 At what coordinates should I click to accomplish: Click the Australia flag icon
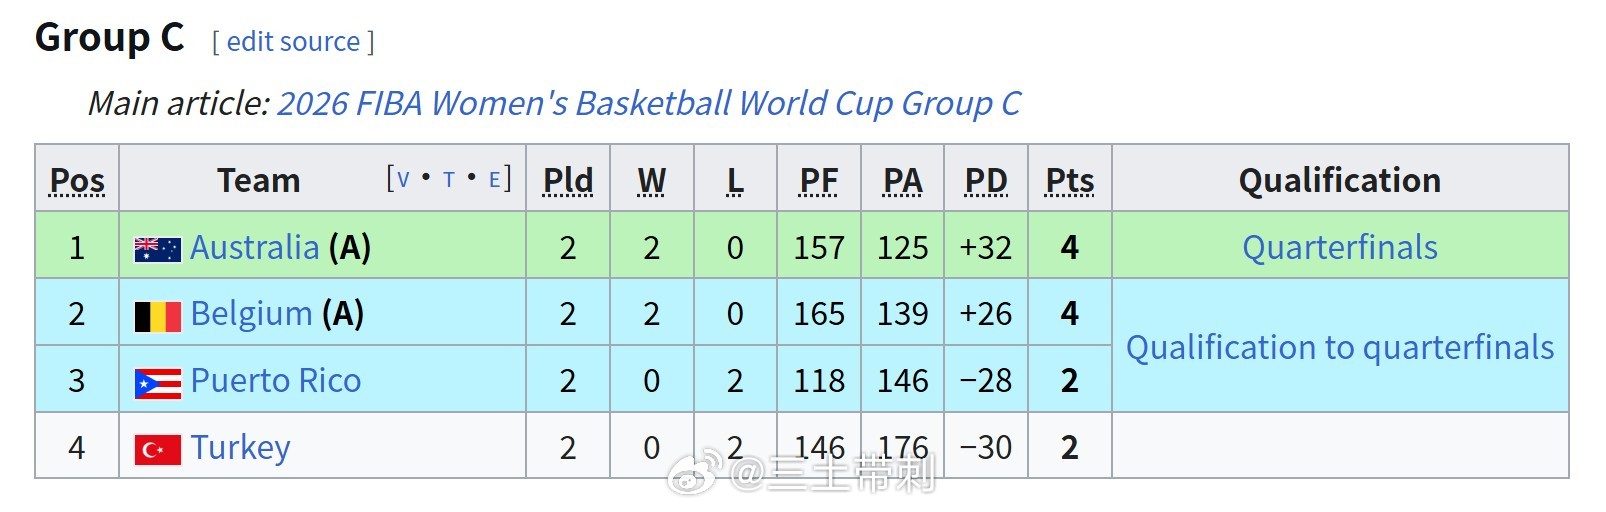tap(157, 249)
